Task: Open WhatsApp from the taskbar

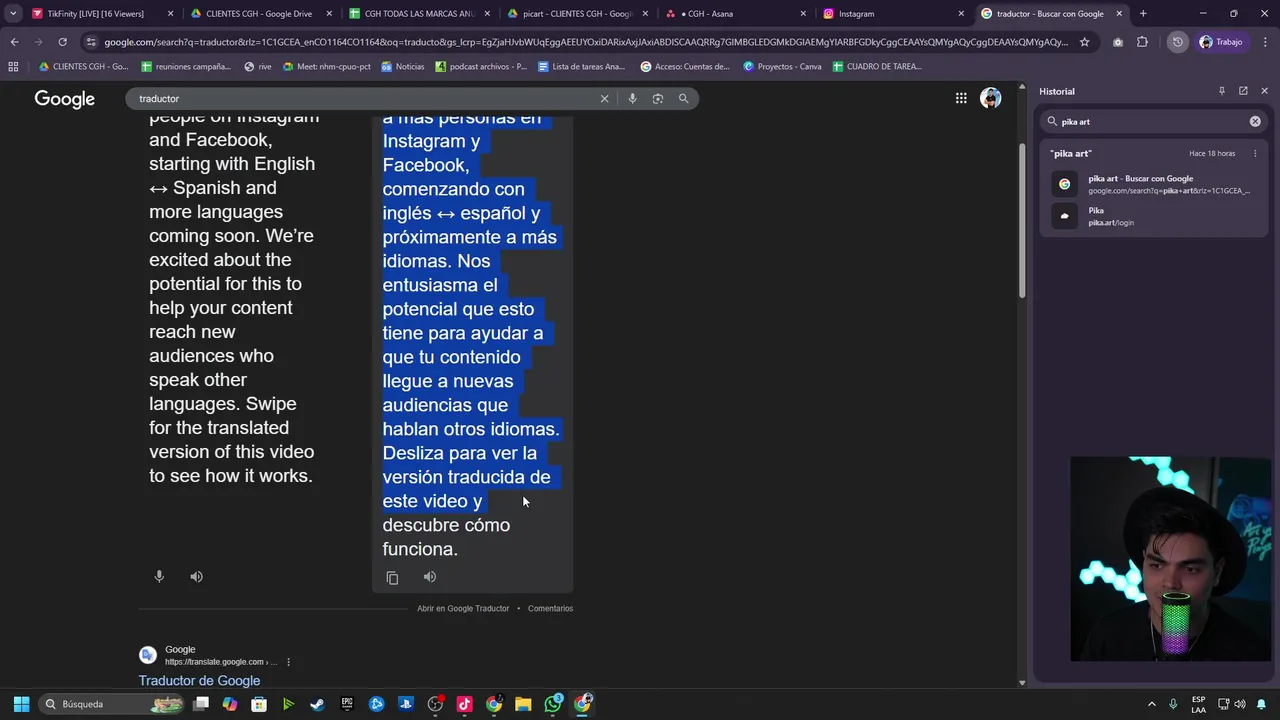Action: [553, 704]
